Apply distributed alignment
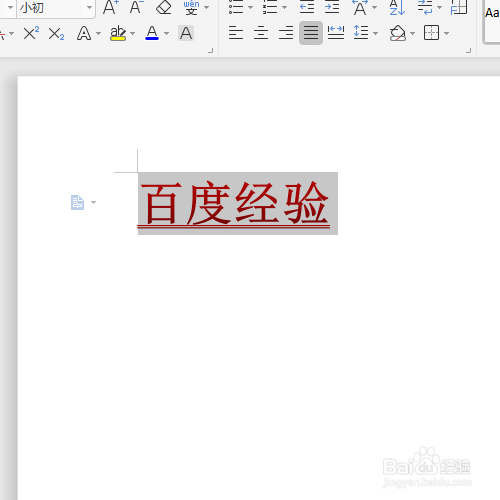500x500 pixels. coord(336,33)
